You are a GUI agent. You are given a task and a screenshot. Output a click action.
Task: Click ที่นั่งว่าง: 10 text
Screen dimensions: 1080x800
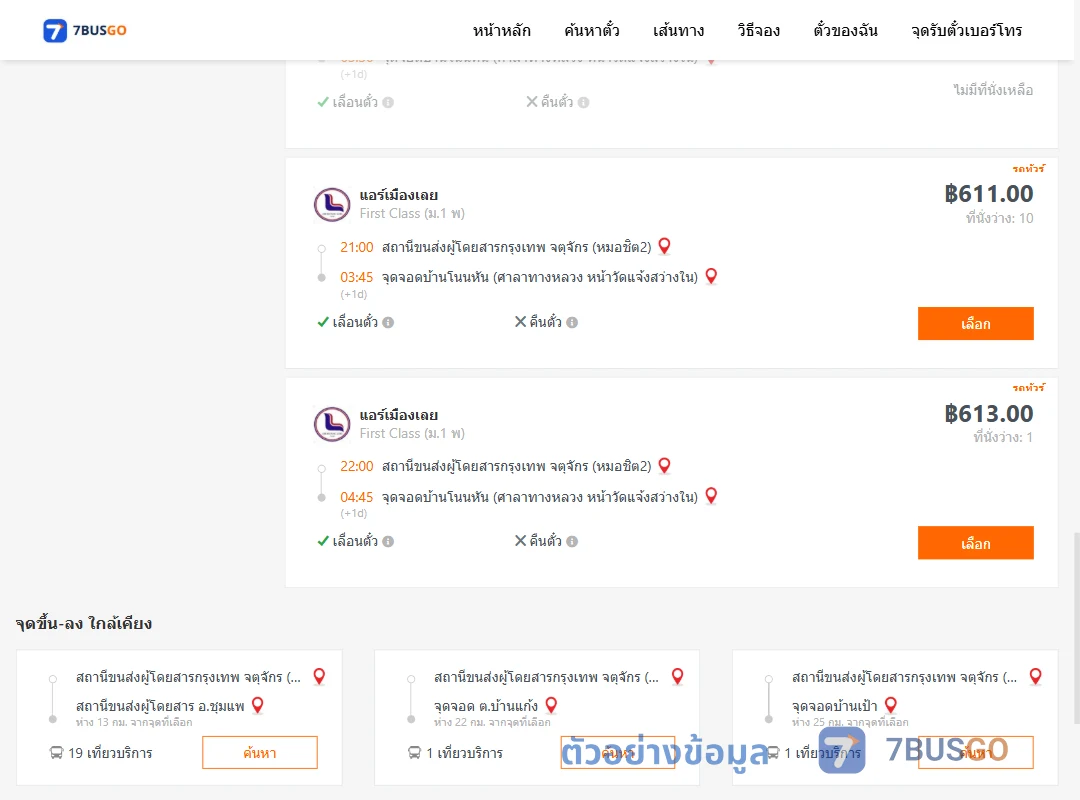(999, 218)
